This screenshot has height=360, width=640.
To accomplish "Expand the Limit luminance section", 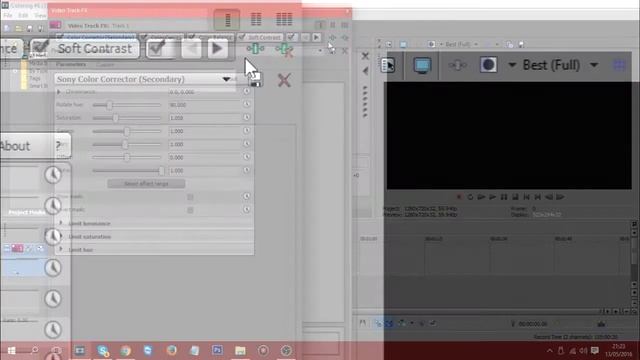I will 61,223.
